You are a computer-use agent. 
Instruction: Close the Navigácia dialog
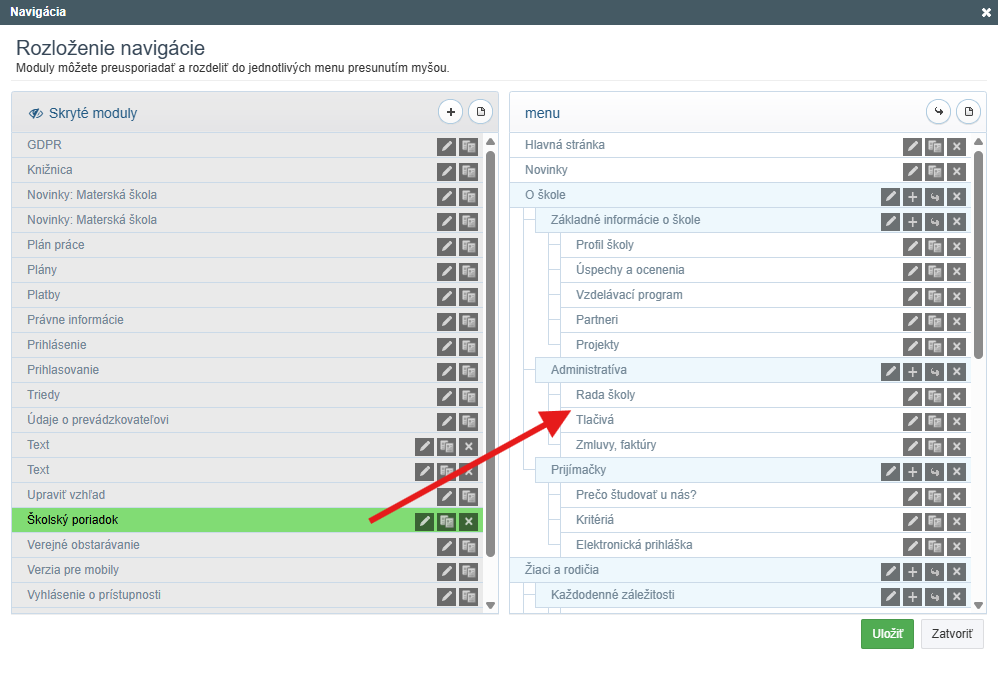[x=986, y=12]
